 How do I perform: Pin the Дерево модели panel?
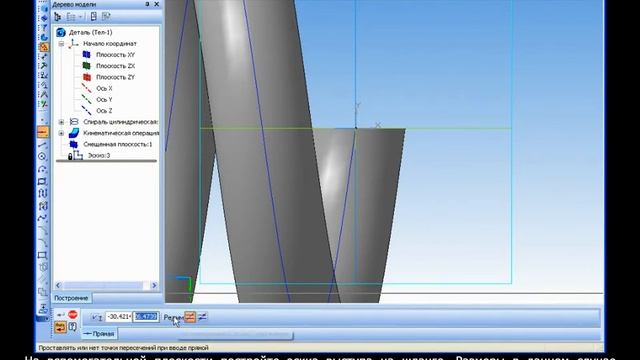[147, 4]
